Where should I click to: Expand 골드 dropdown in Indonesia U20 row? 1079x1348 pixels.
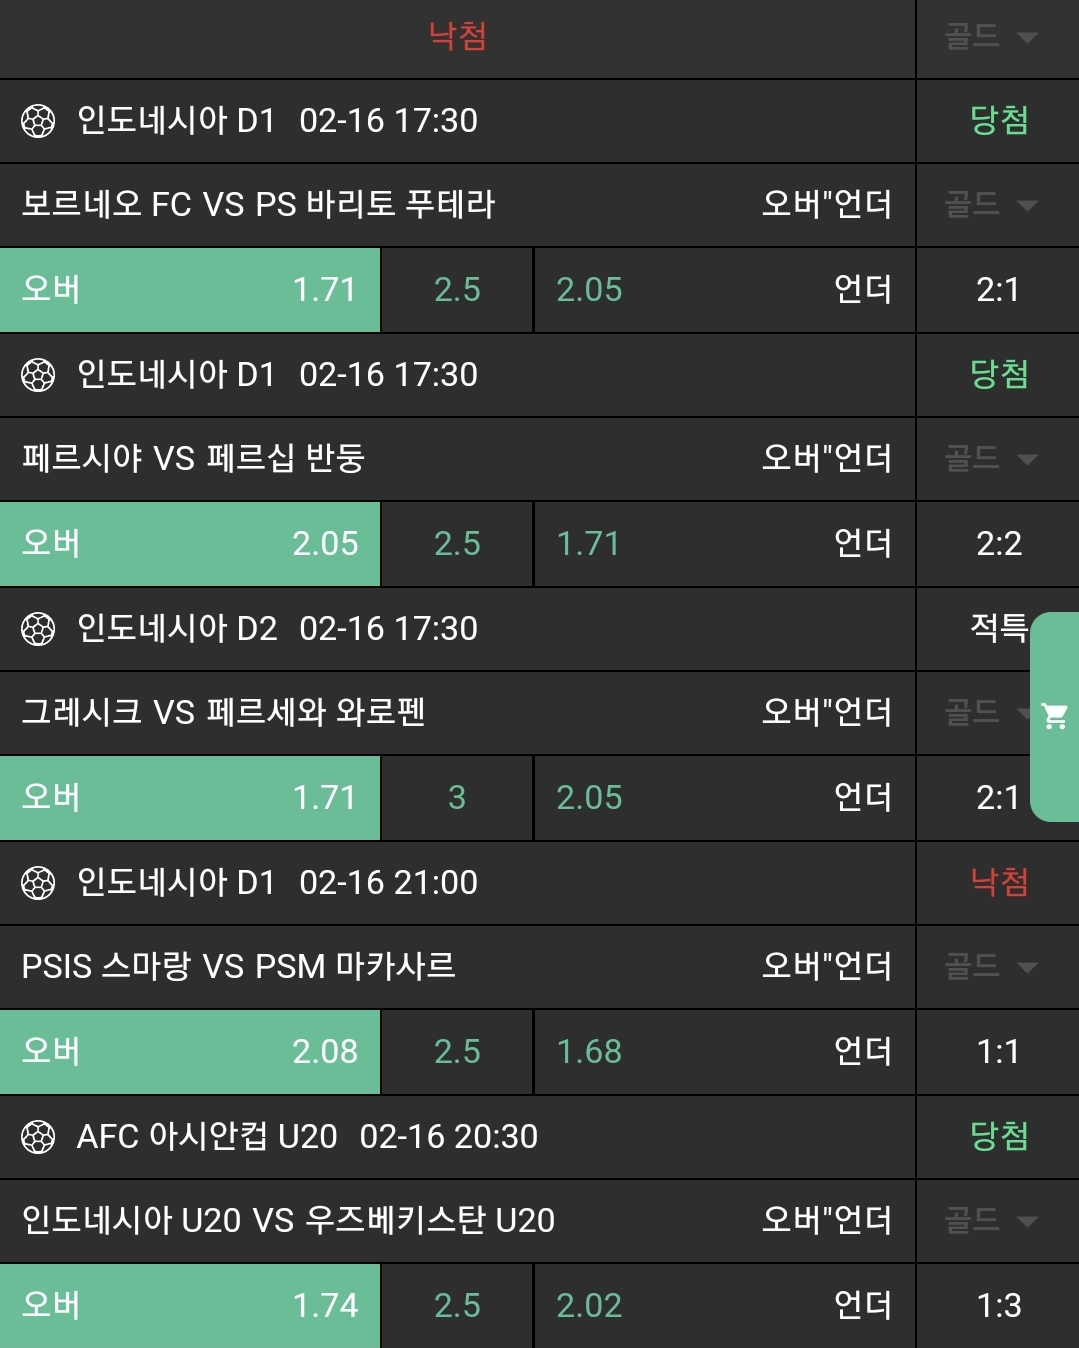coord(991,1221)
